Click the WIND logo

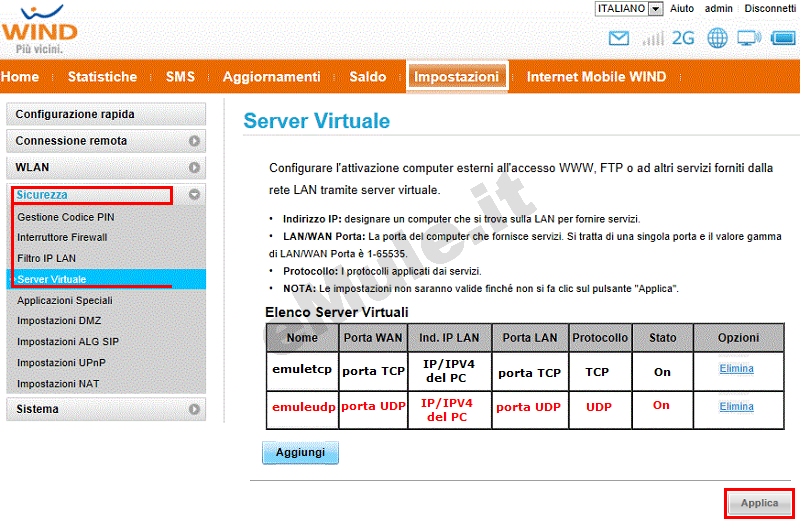click(39, 29)
